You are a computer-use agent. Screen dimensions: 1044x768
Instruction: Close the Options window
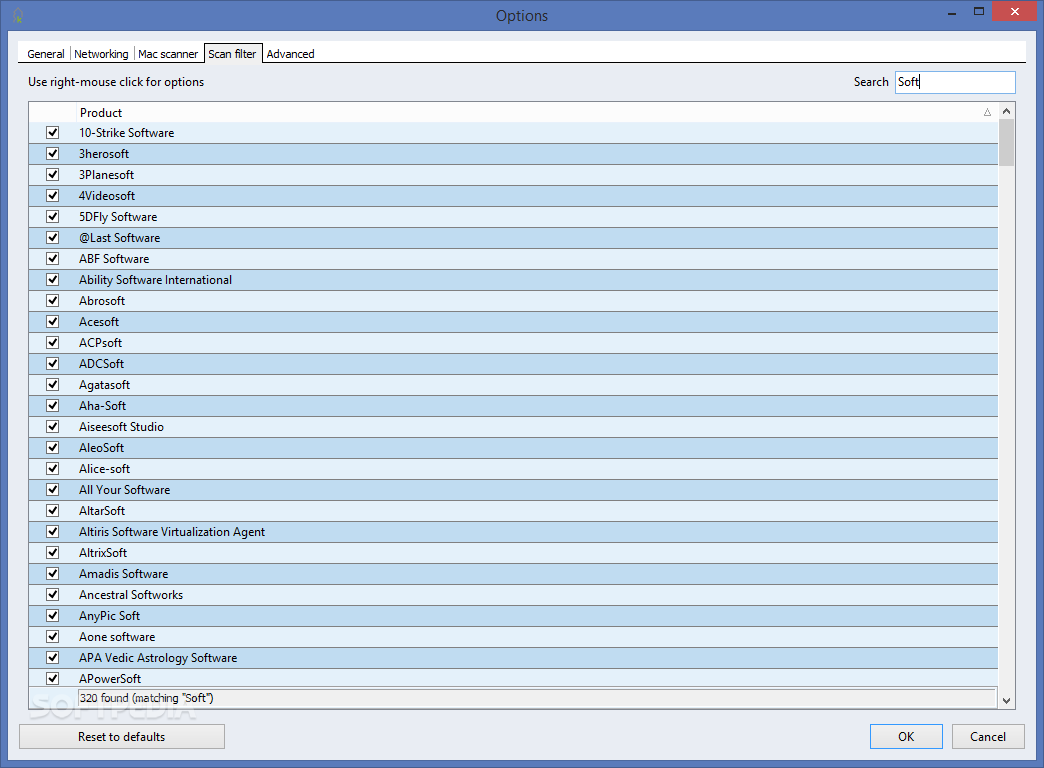(x=1015, y=11)
